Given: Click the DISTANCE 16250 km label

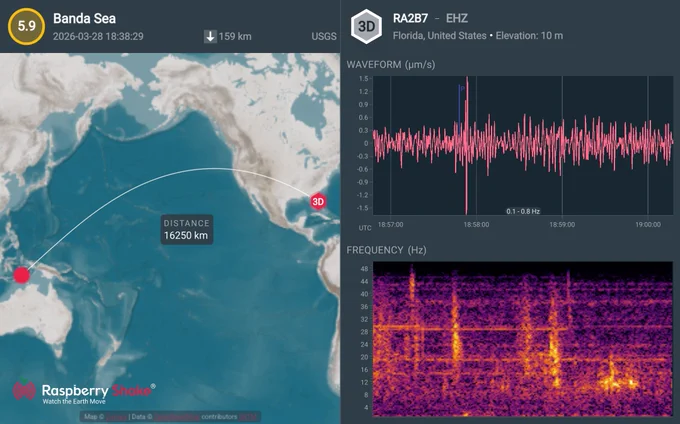Looking at the screenshot, I should click(x=186, y=230).
